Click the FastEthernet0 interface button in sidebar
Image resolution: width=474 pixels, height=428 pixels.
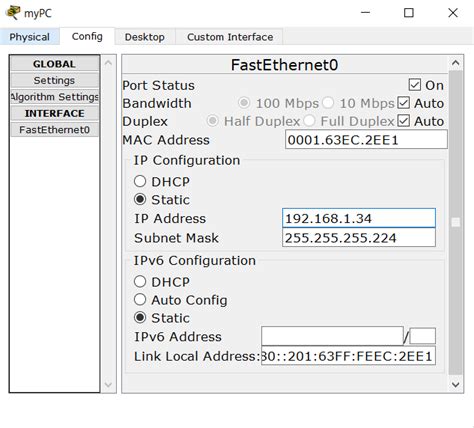tap(55, 129)
